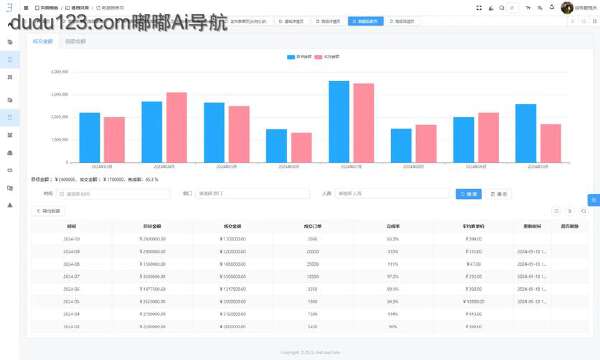Click the blue search button
Image resolution: width=600 pixels, height=360 pixels.
tap(468, 194)
